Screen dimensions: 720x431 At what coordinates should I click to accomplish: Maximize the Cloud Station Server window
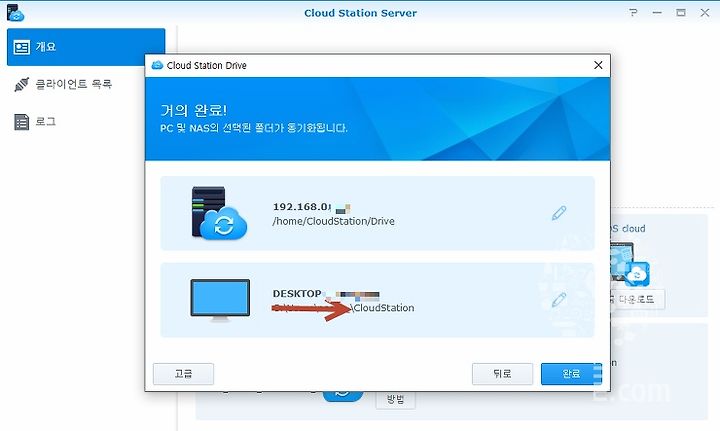pyautogui.click(x=681, y=12)
